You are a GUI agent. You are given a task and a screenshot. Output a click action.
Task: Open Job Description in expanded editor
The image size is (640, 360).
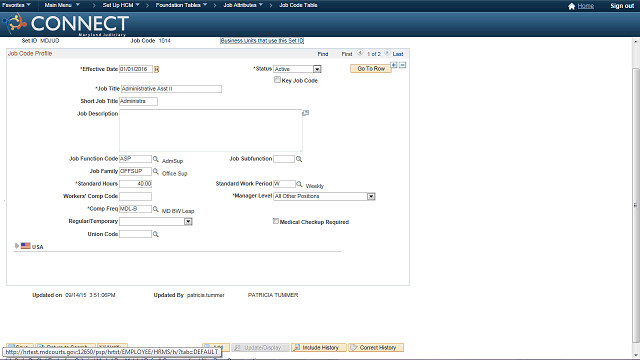pyautogui.click(x=306, y=113)
